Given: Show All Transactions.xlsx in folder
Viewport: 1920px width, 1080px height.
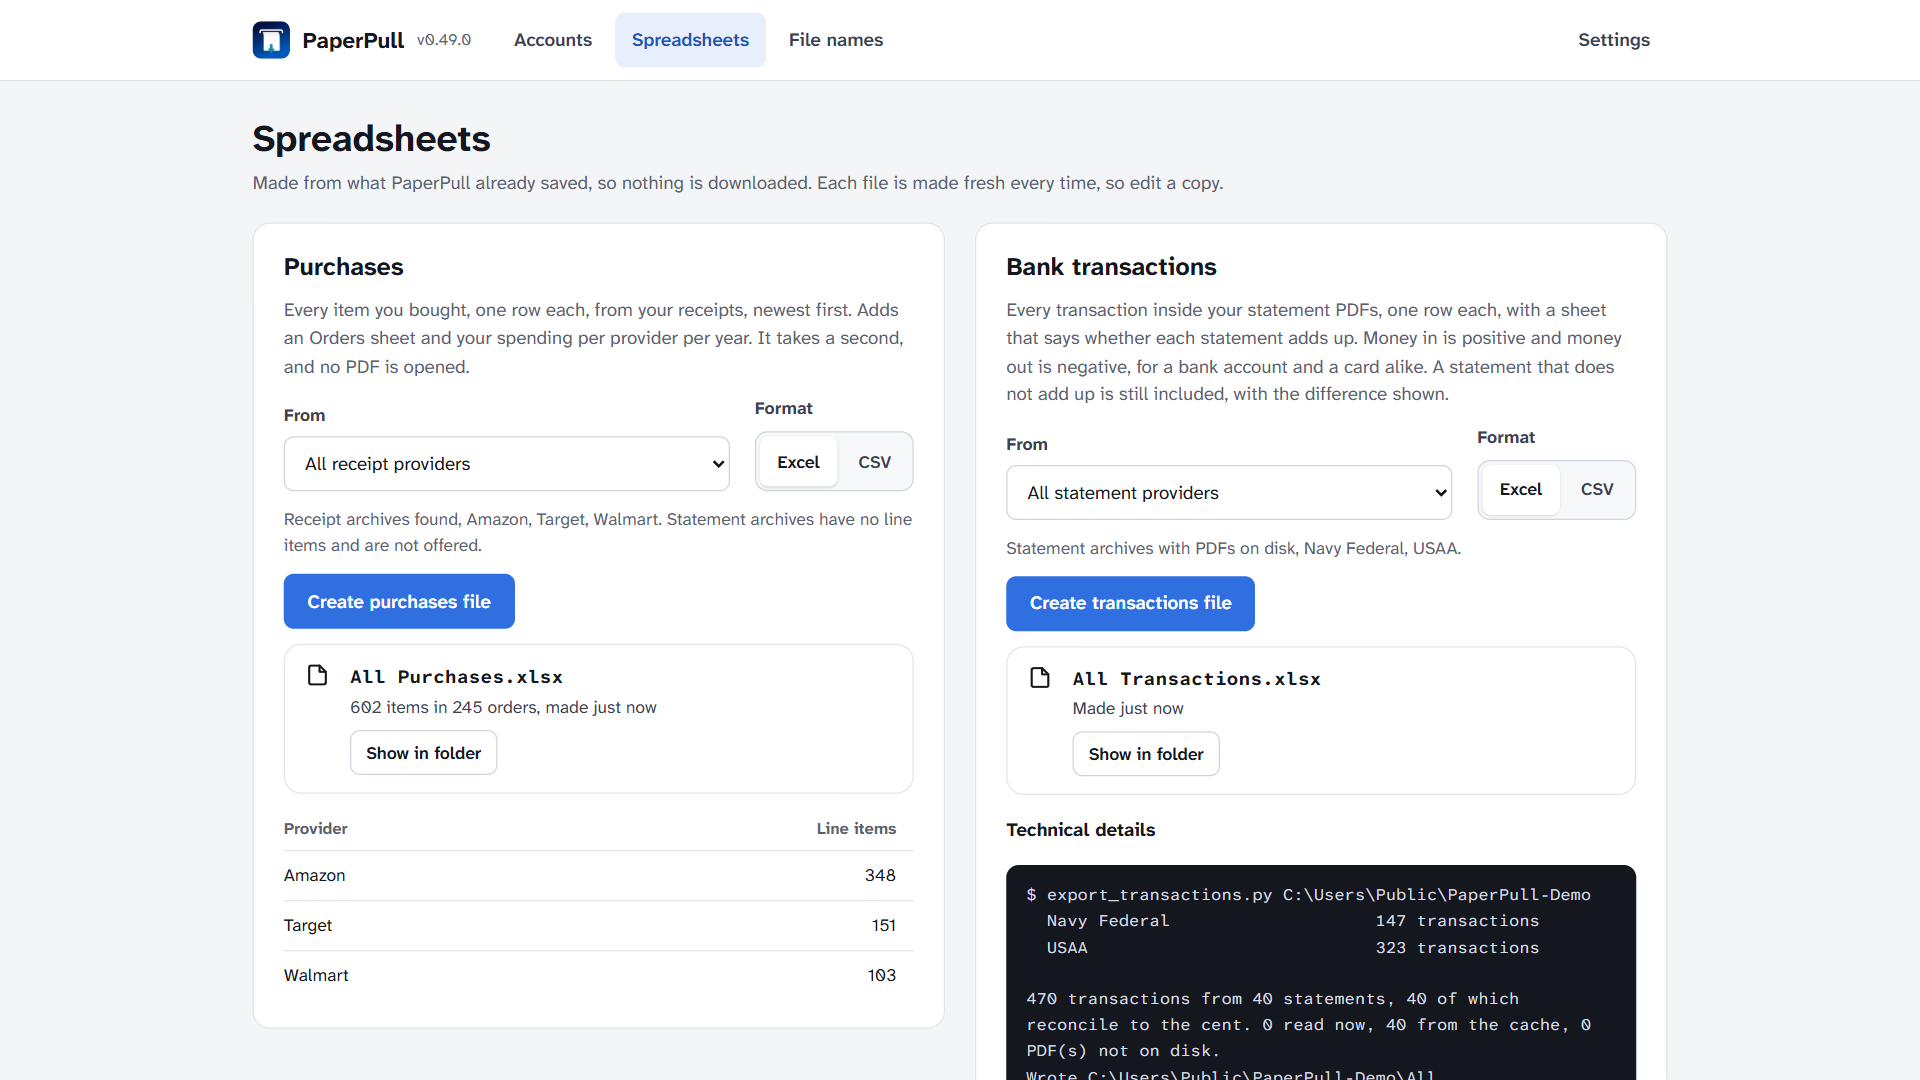Looking at the screenshot, I should pyautogui.click(x=1146, y=754).
